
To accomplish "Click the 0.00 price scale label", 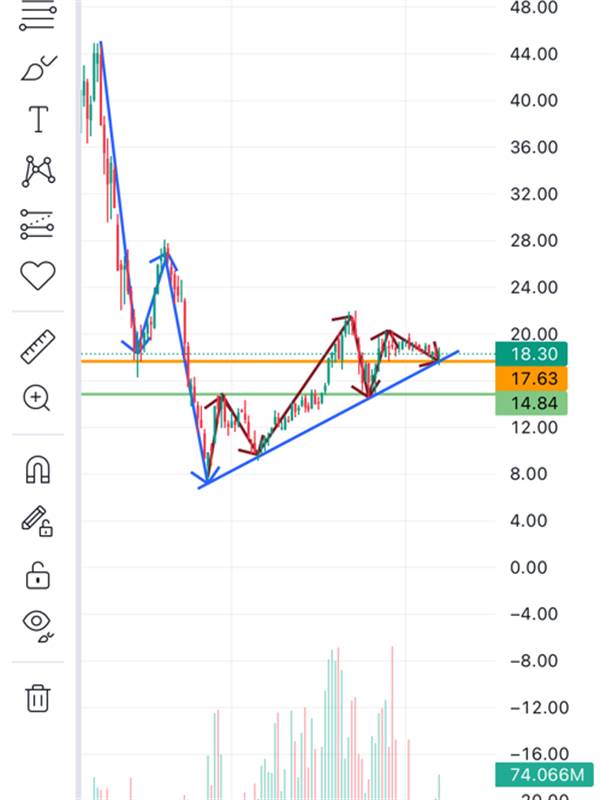I will coord(528,567).
